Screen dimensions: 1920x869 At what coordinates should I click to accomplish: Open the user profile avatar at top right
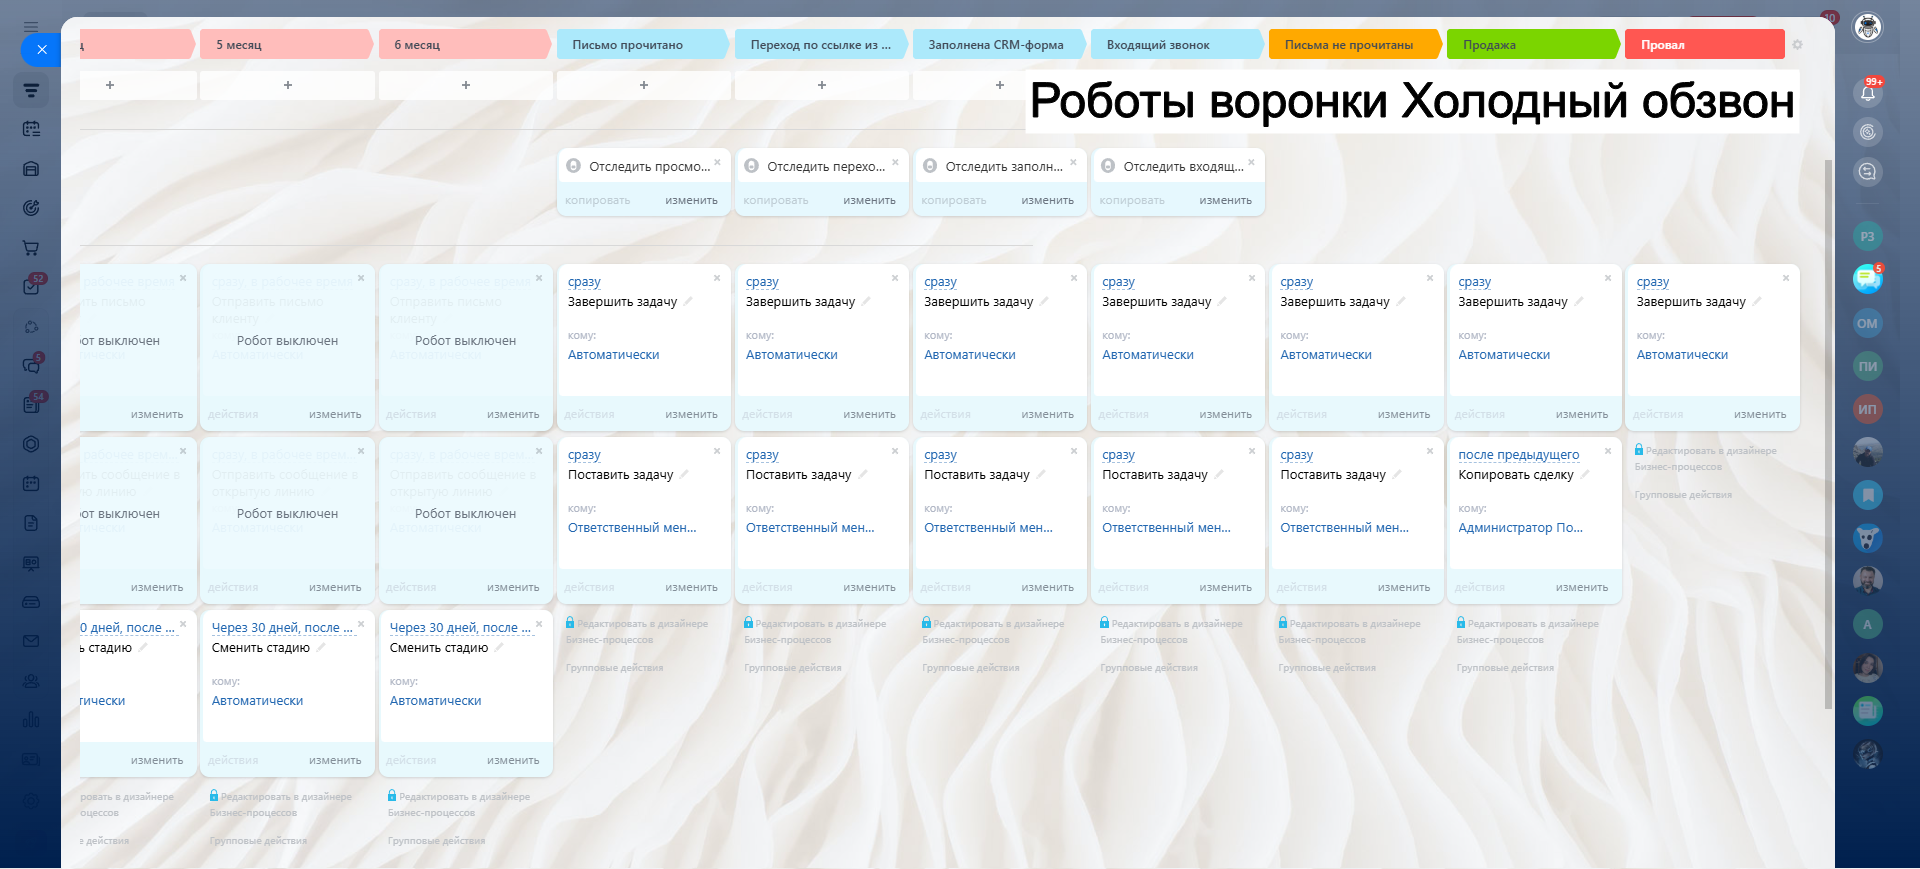tap(1867, 27)
